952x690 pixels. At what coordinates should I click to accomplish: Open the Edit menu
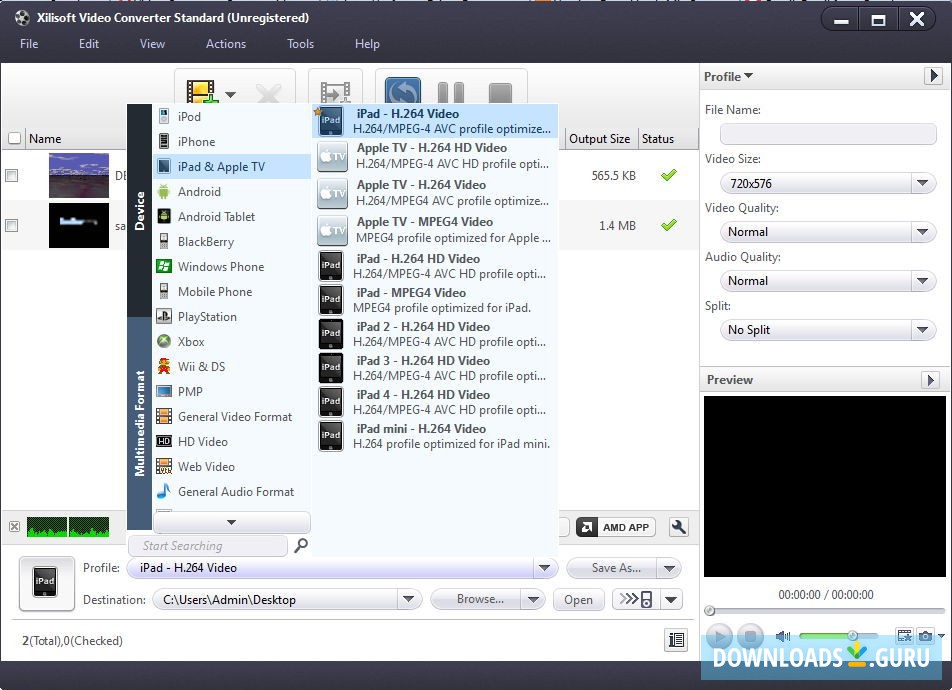[89, 44]
